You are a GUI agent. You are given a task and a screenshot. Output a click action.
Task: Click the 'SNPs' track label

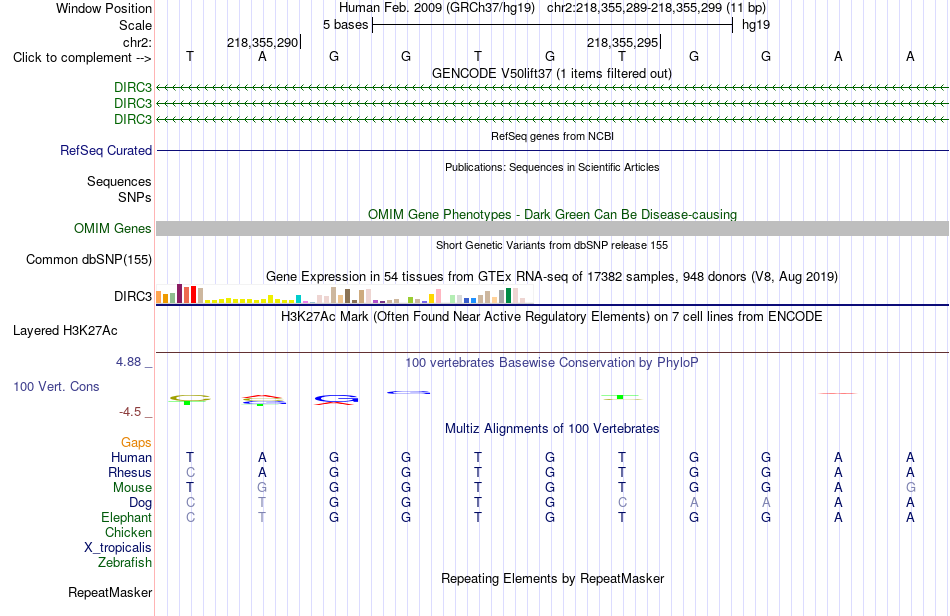[x=135, y=197]
